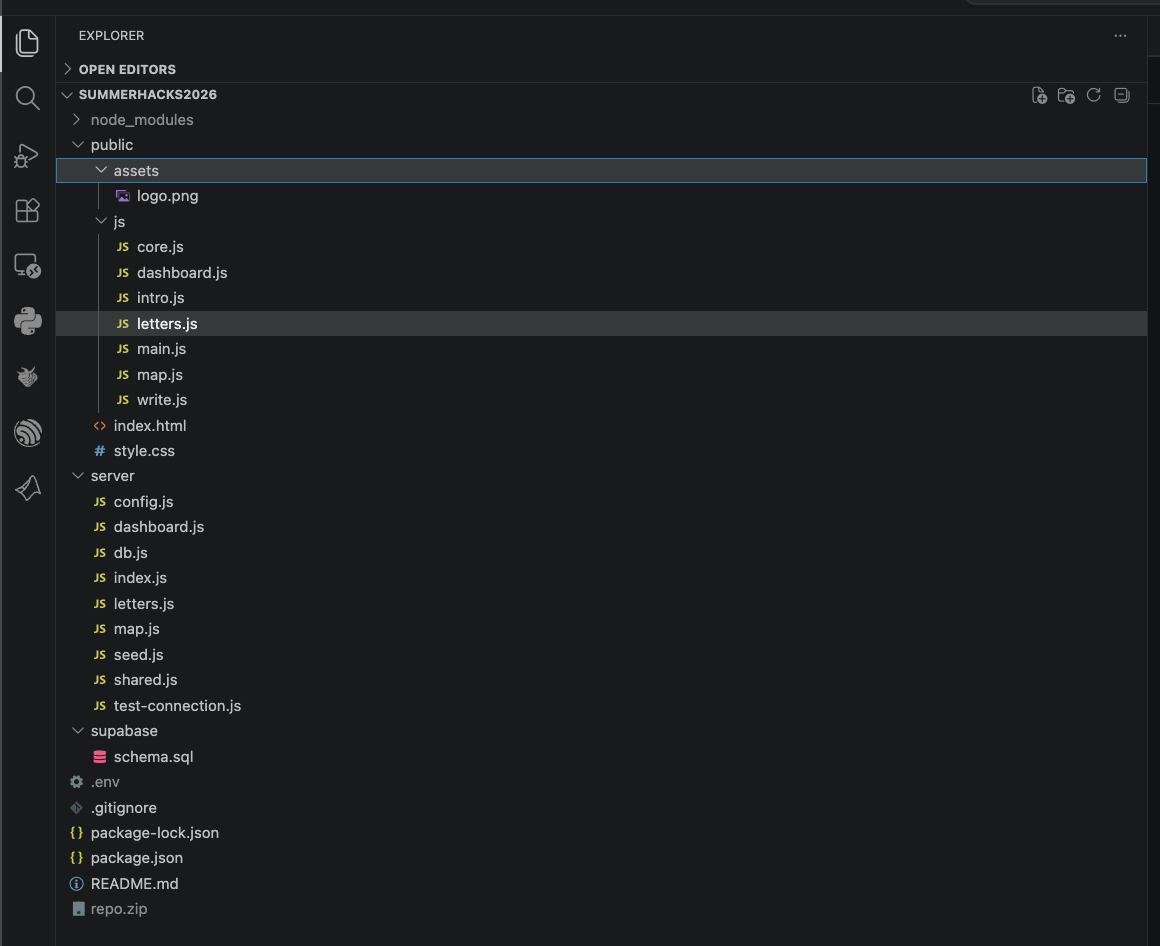Open logo.png in assets folder
Image resolution: width=1160 pixels, height=946 pixels.
167,196
